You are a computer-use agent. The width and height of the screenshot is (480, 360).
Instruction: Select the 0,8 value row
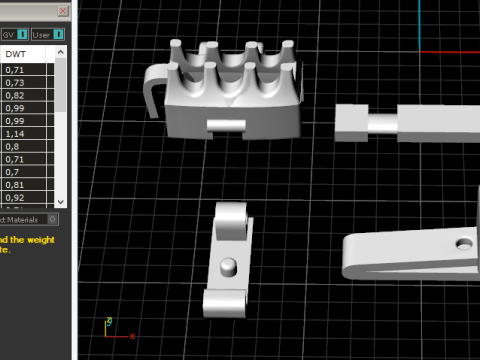pyautogui.click(x=23, y=146)
